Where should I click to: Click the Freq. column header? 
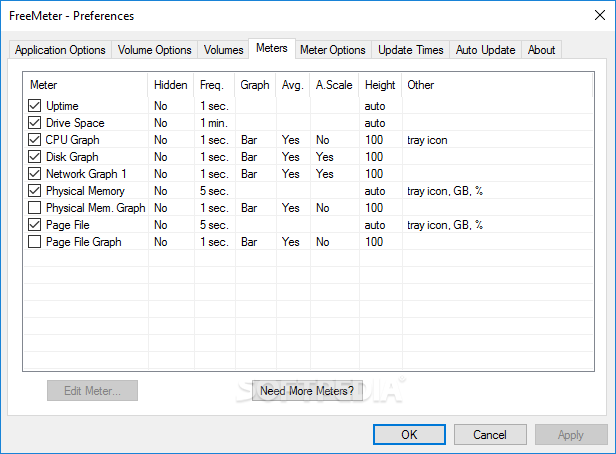pyautogui.click(x=214, y=85)
